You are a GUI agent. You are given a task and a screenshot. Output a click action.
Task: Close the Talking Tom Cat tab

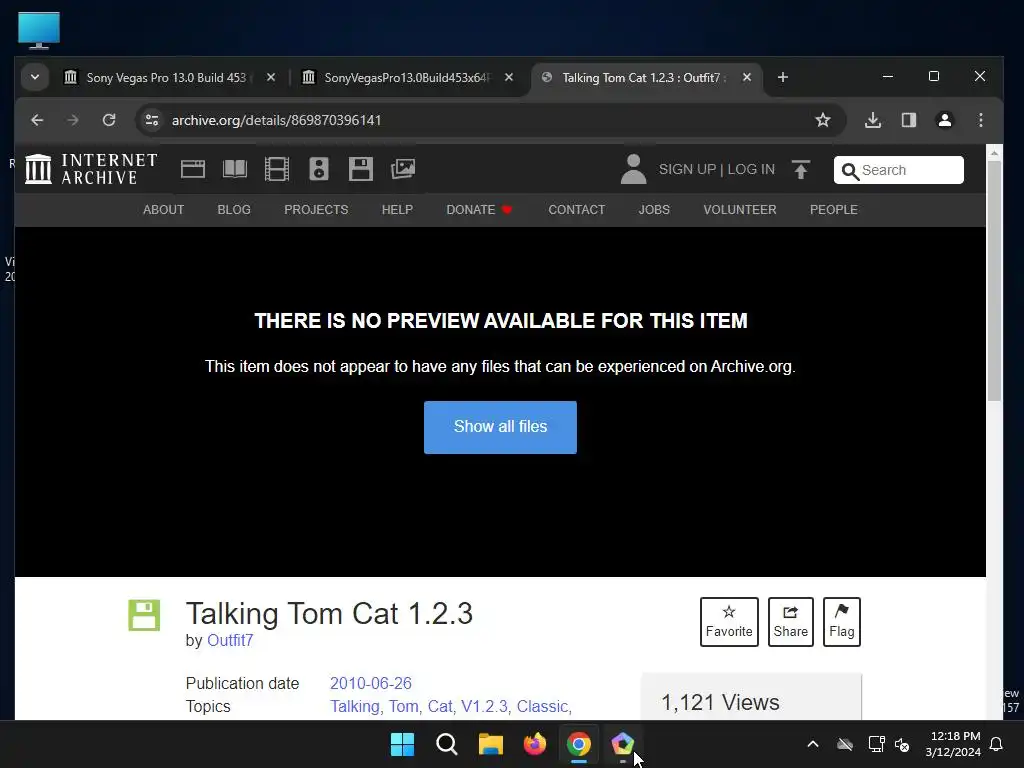coord(746,78)
